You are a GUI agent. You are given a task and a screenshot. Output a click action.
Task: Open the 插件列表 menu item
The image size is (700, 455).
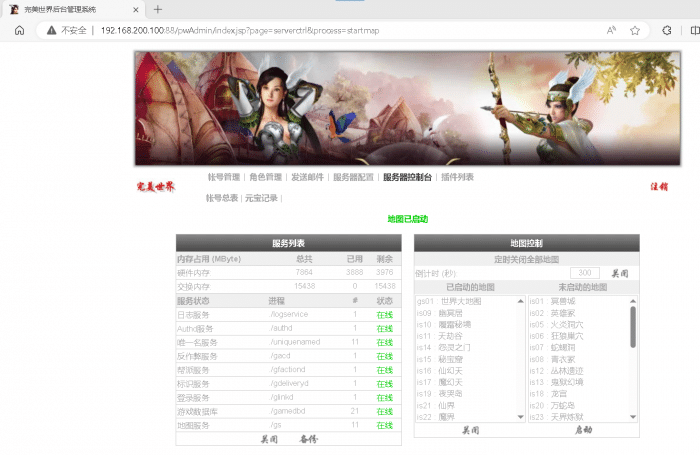pyautogui.click(x=457, y=177)
